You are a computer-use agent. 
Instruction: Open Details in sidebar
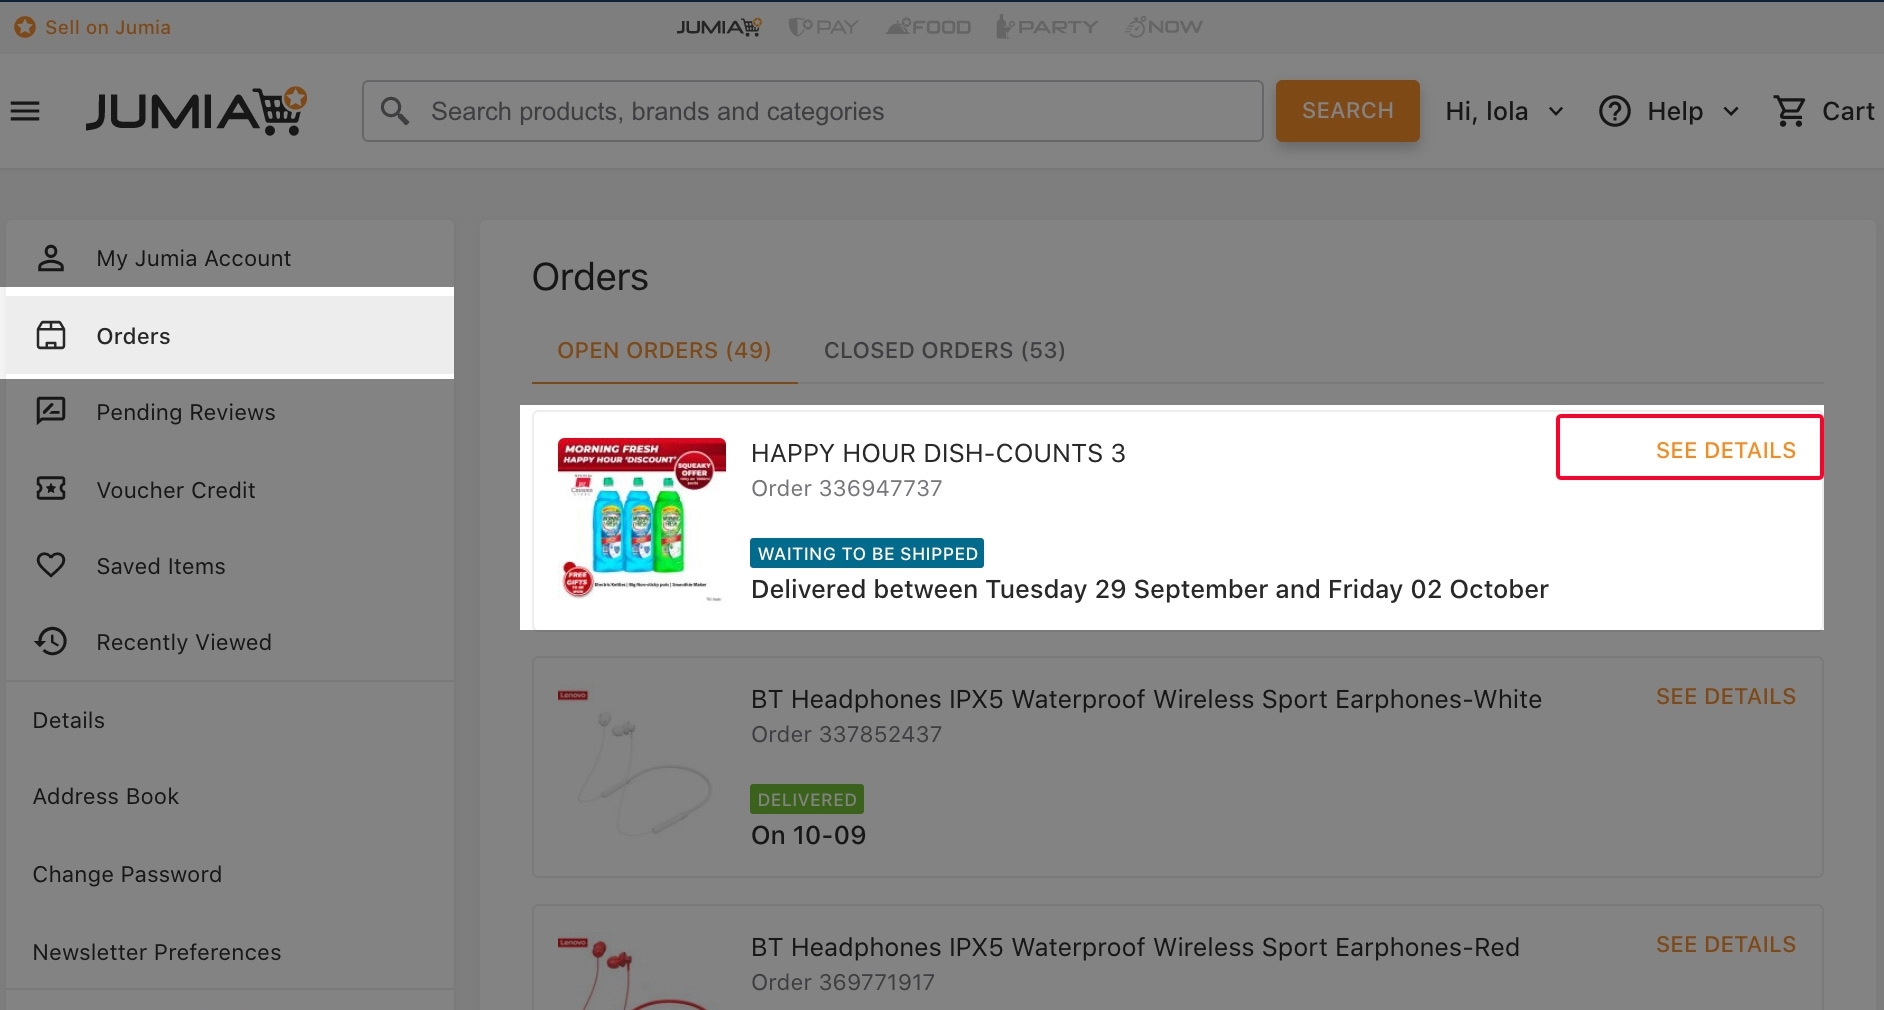click(230, 720)
